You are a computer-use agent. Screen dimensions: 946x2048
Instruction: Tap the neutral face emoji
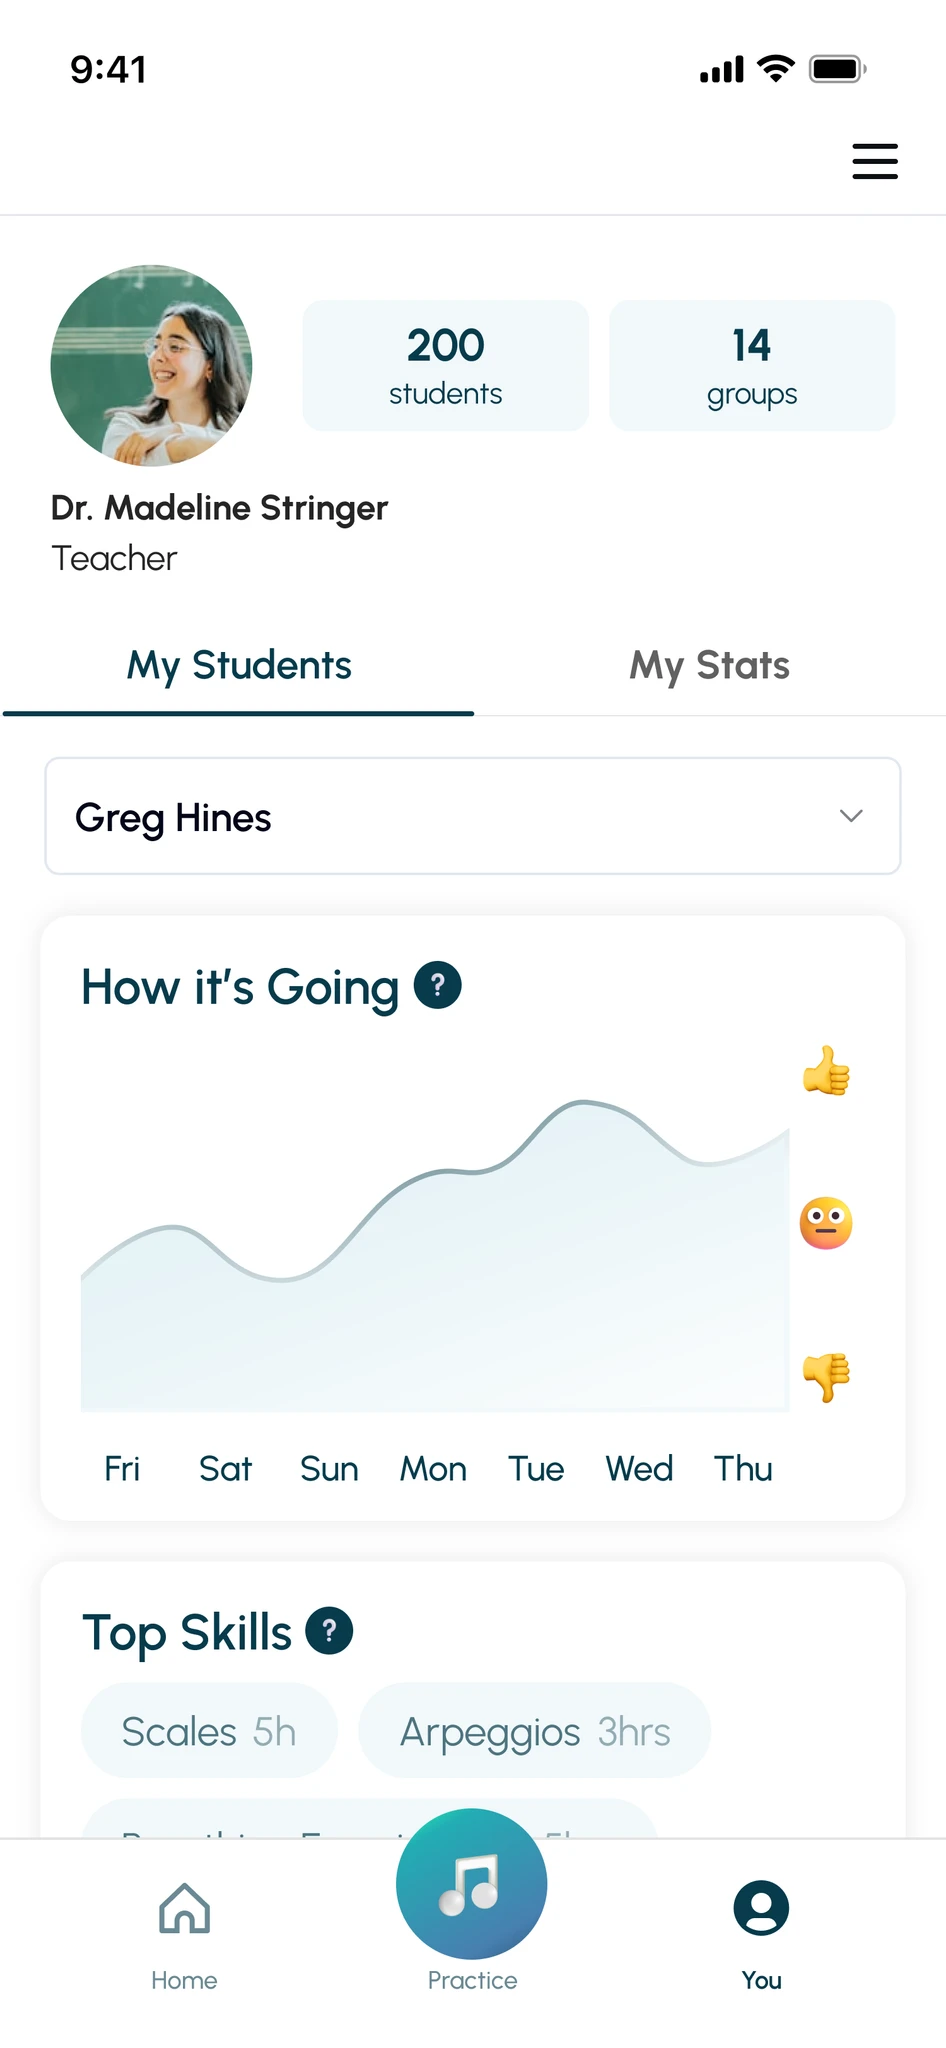click(826, 1223)
